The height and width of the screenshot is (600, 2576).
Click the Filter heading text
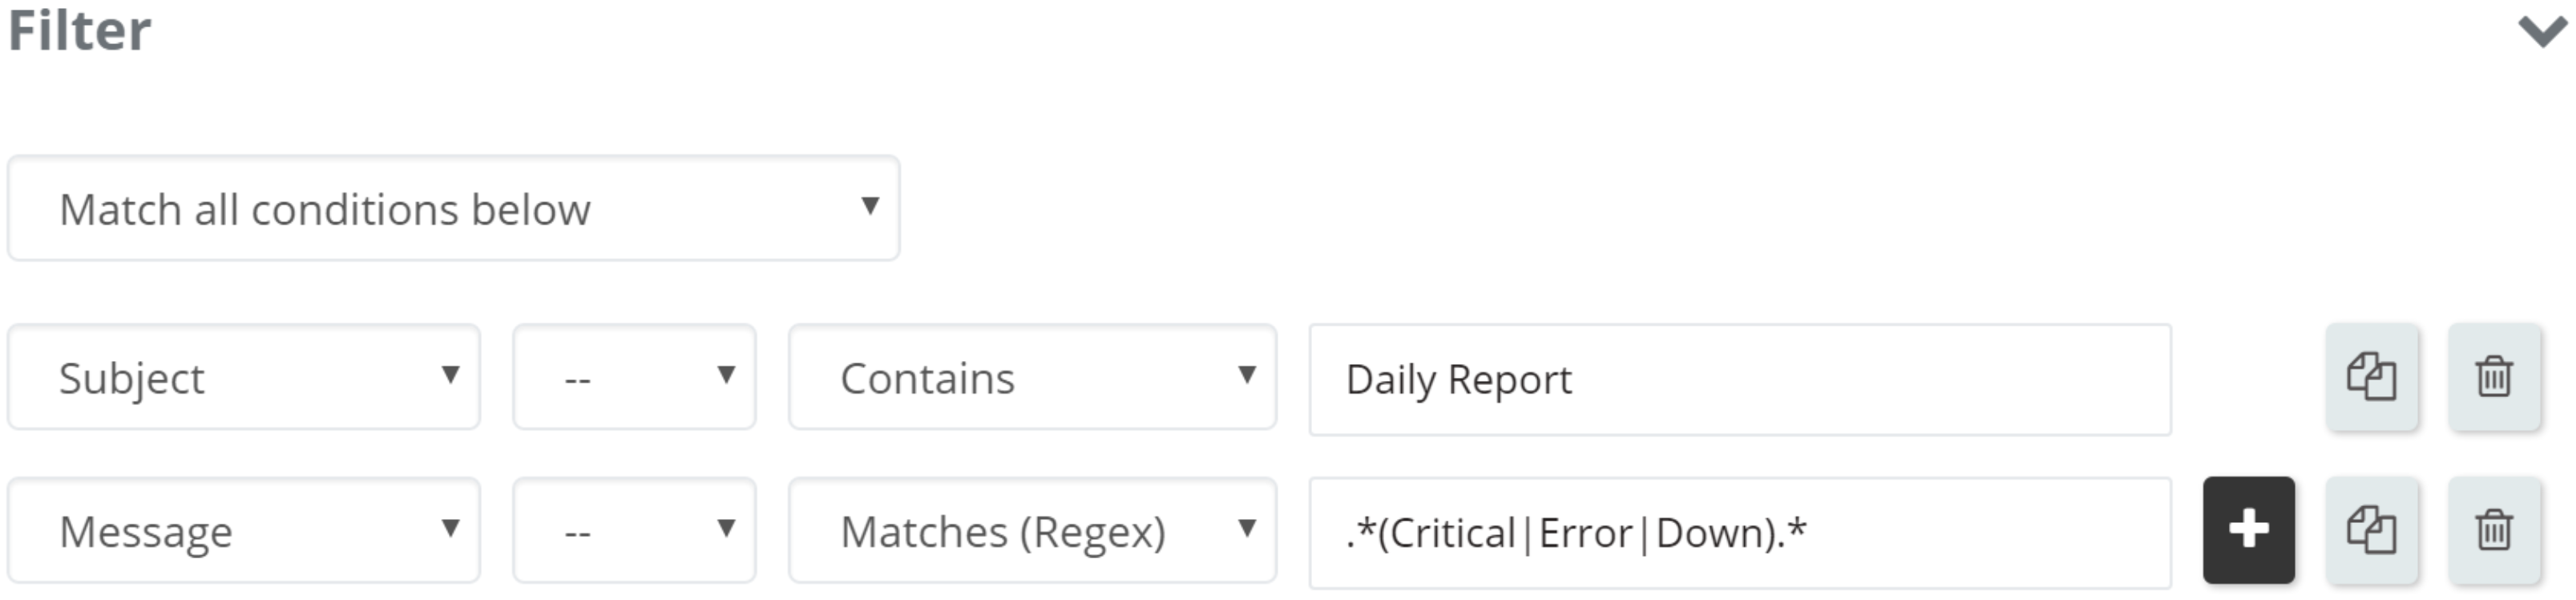(80, 30)
